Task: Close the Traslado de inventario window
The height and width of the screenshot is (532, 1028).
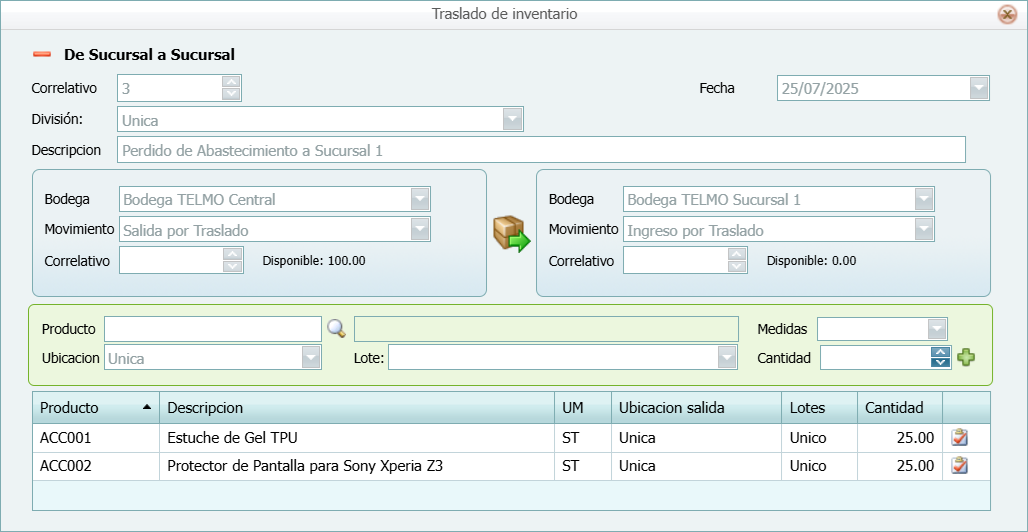Action: point(1007,14)
